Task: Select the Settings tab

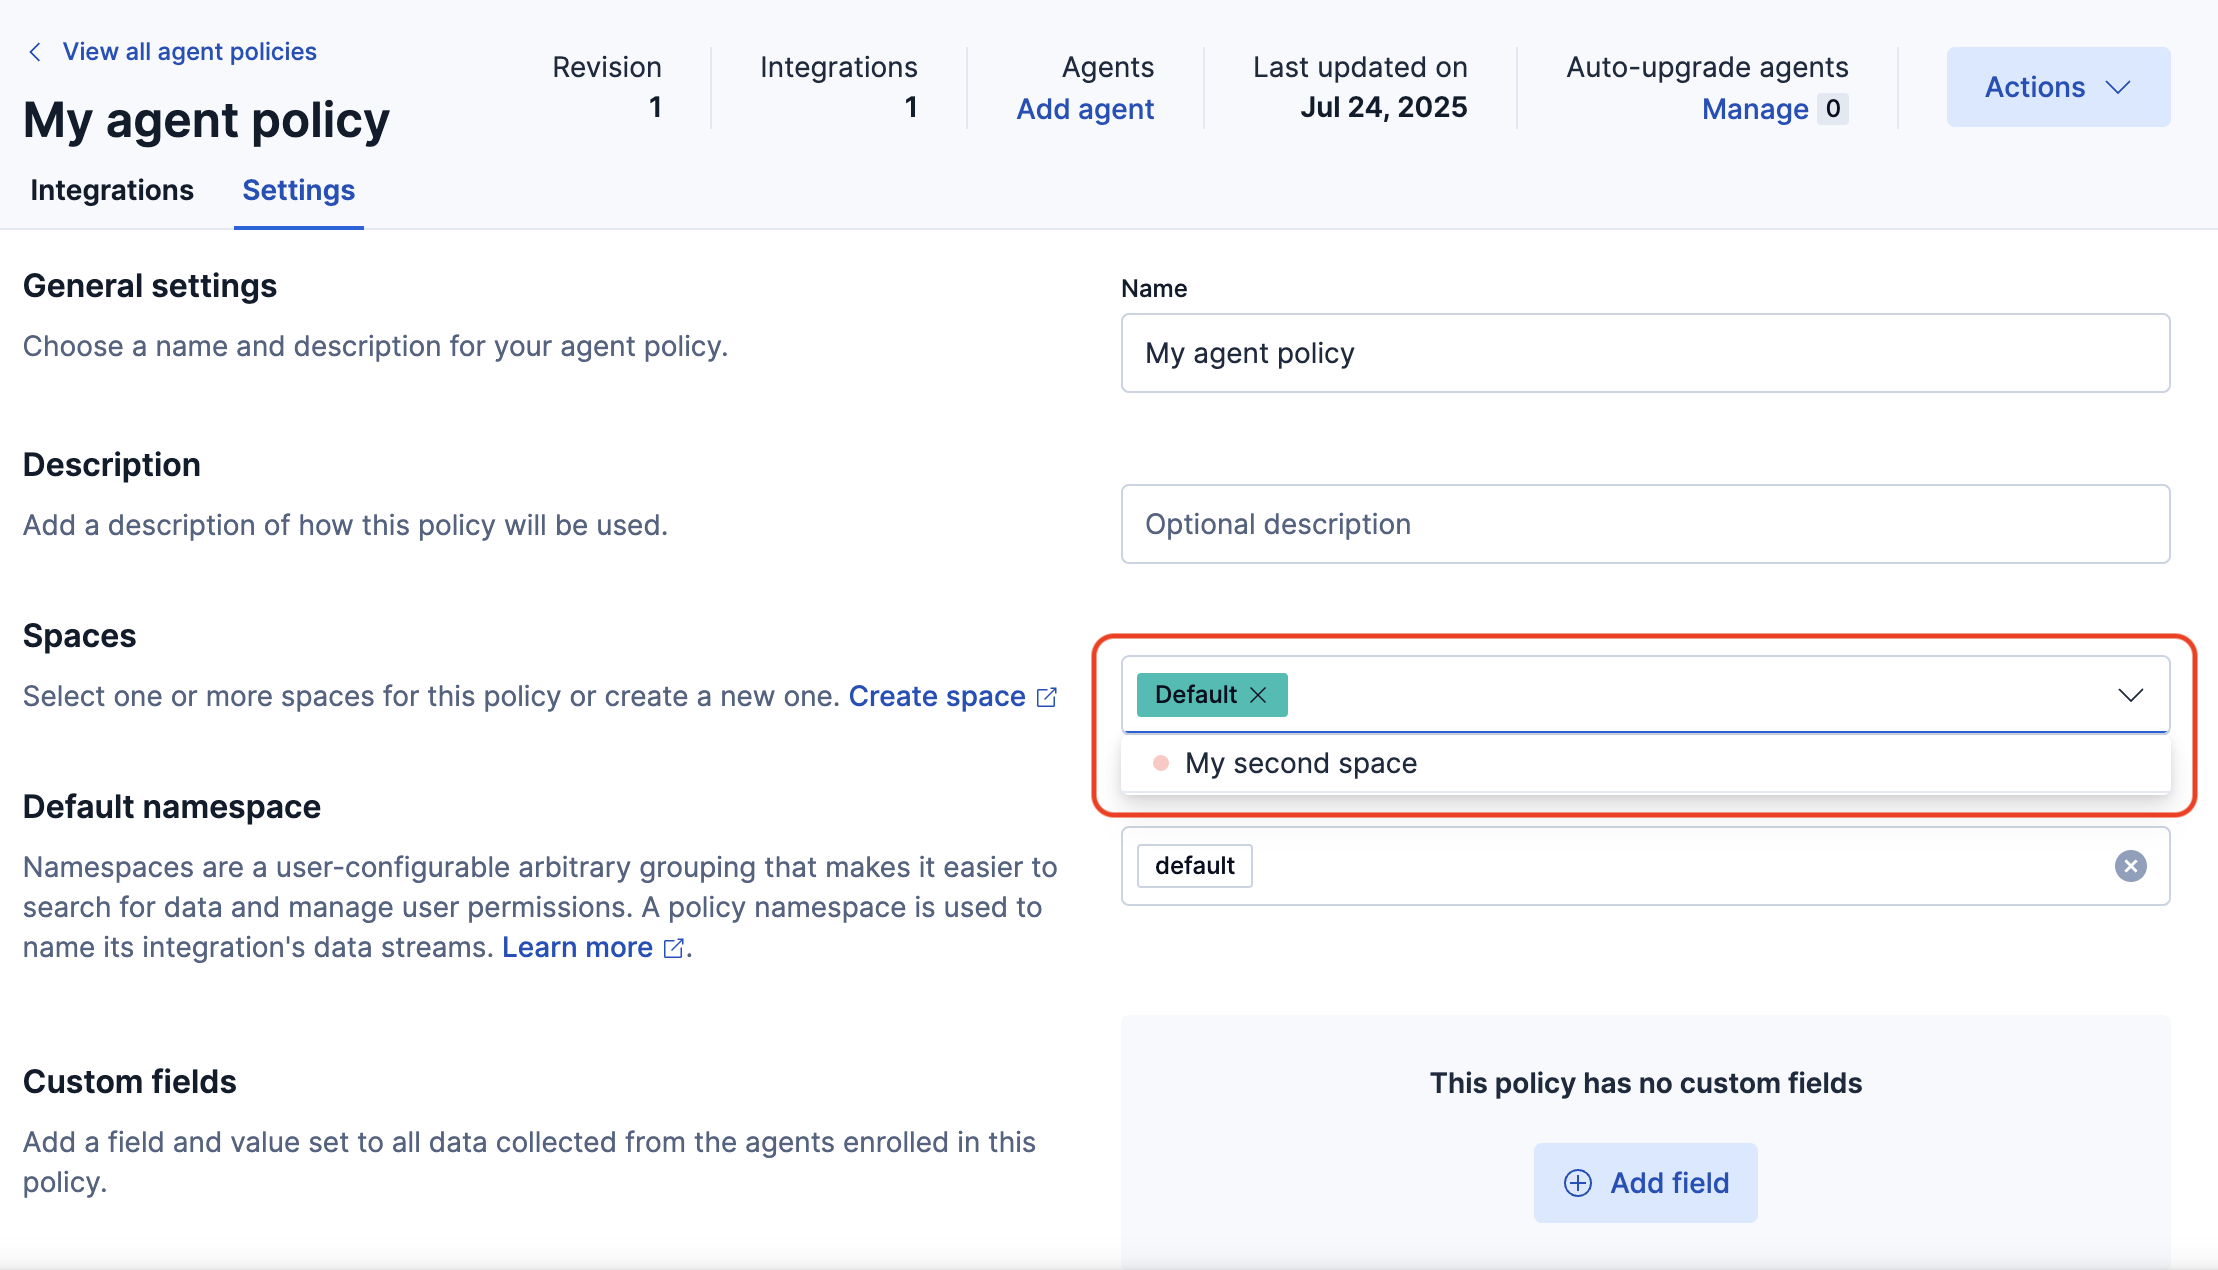Action: (297, 189)
